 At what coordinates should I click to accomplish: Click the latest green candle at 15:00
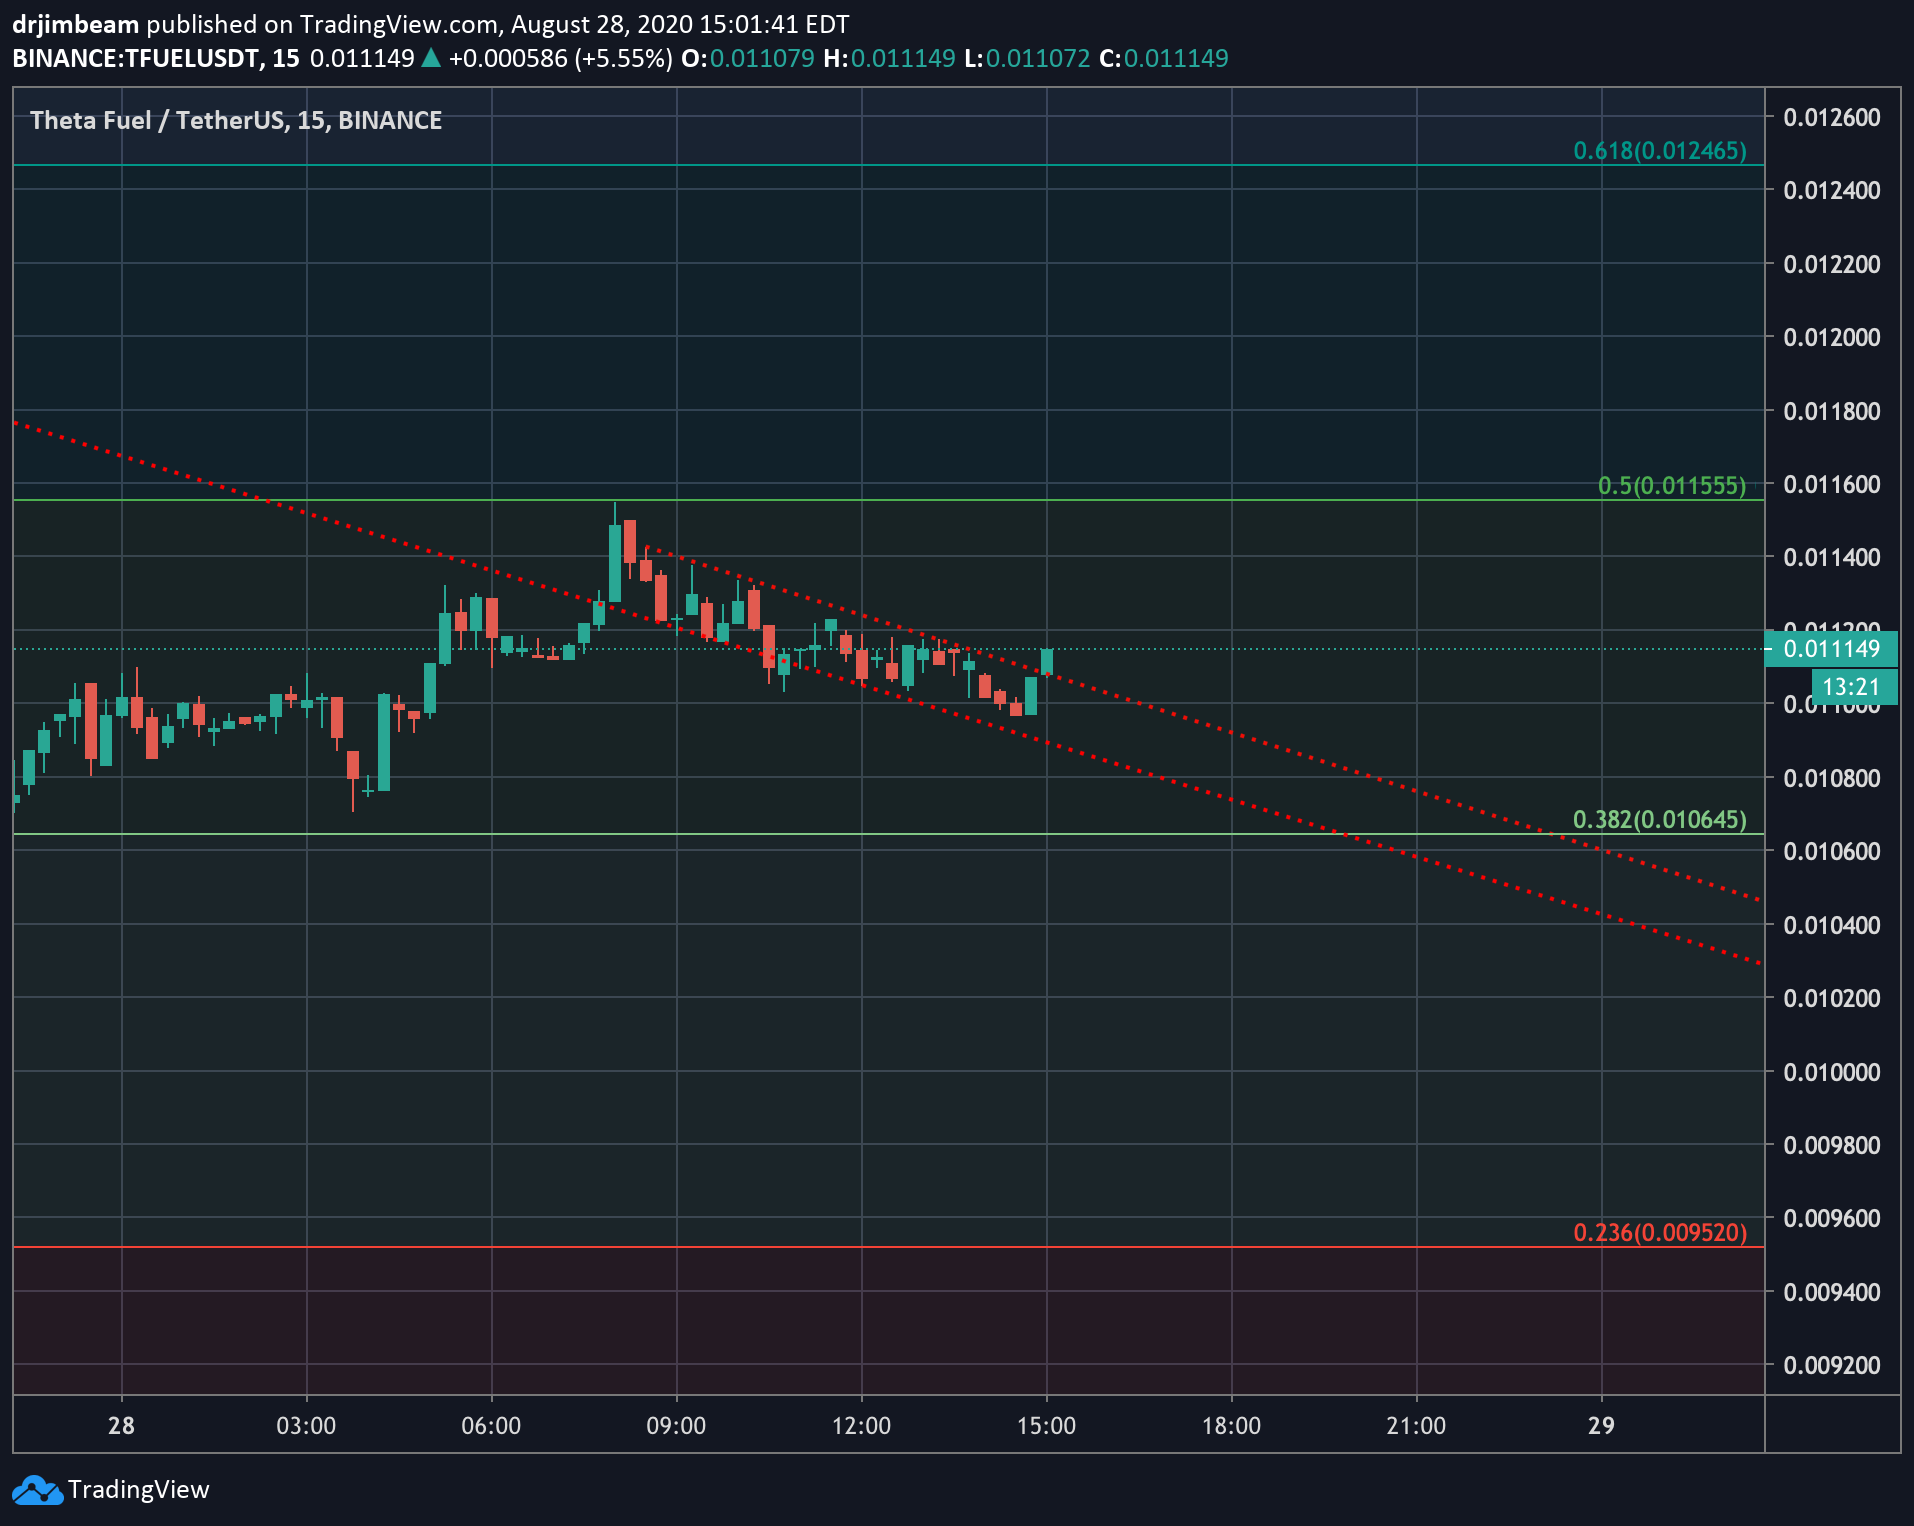tap(1047, 661)
